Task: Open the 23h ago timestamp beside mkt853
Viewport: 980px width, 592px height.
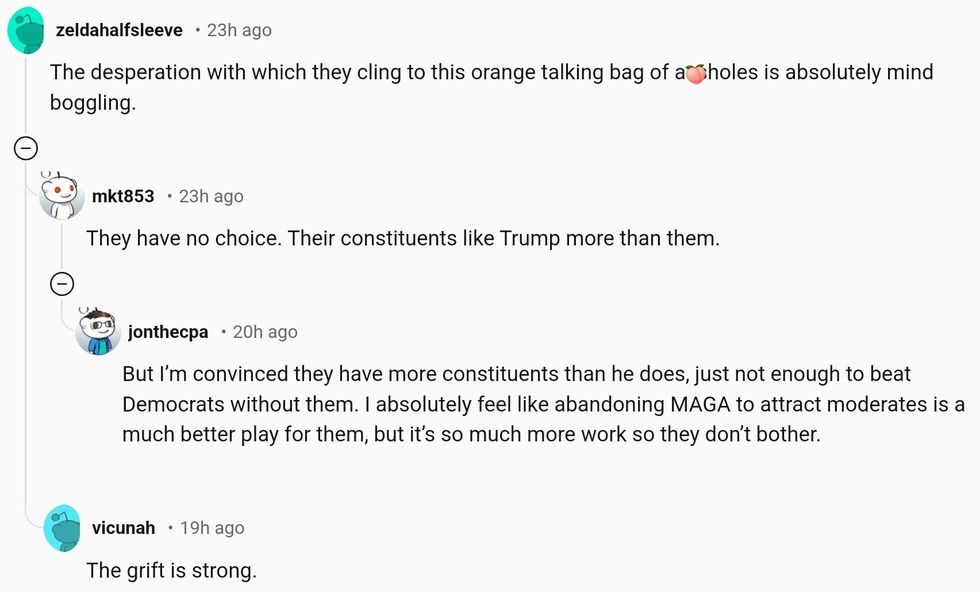Action: click(x=211, y=196)
